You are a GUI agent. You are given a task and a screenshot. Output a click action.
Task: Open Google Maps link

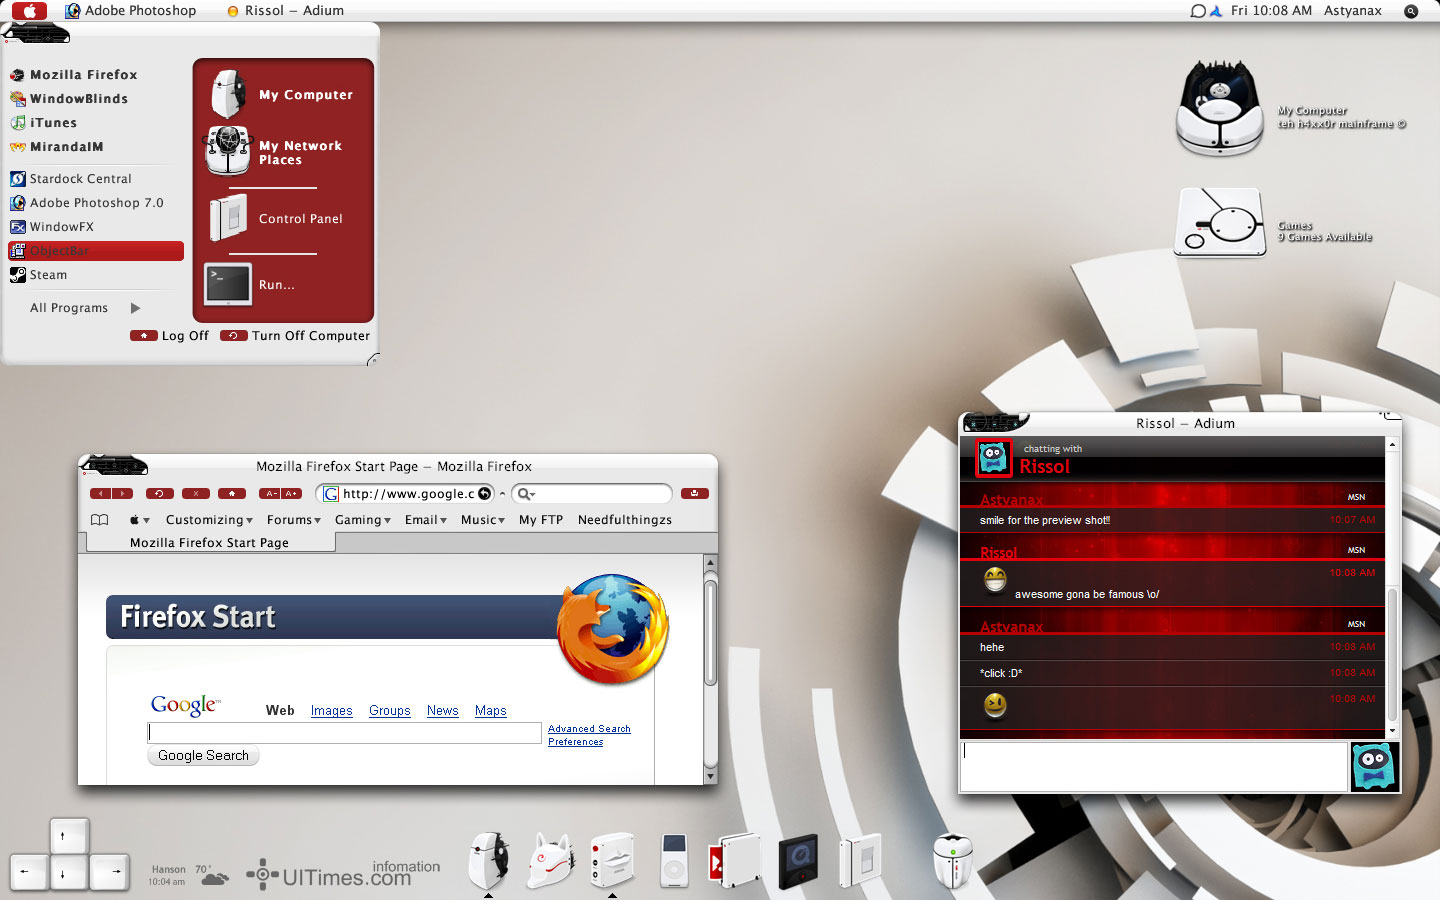(491, 711)
